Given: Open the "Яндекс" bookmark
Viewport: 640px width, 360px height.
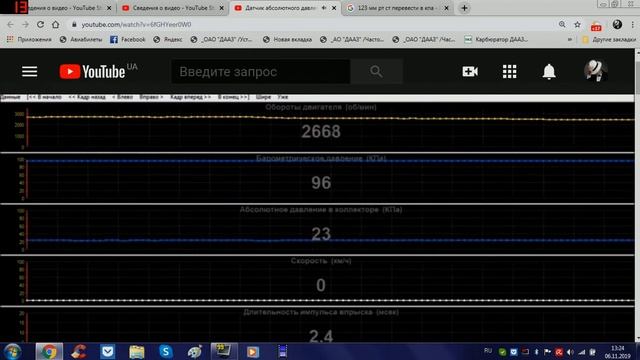Looking at the screenshot, I should click(x=168, y=39).
